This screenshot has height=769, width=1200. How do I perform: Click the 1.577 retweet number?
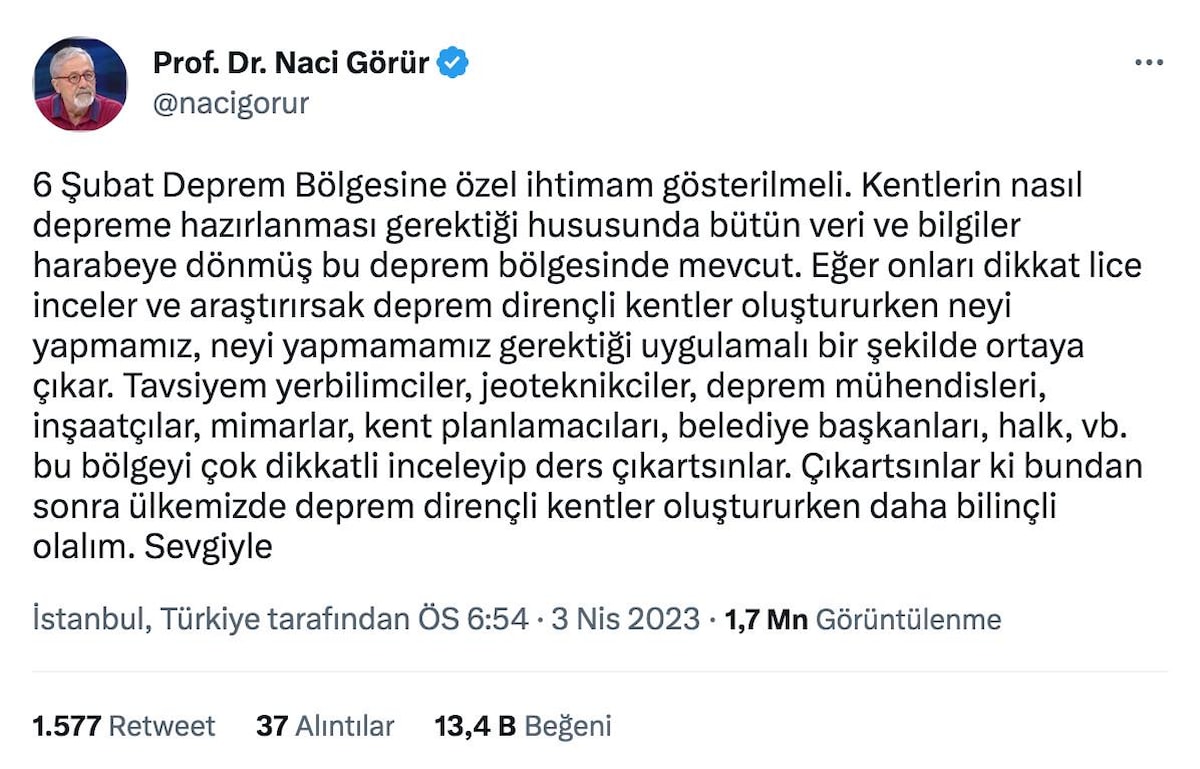click(66, 726)
